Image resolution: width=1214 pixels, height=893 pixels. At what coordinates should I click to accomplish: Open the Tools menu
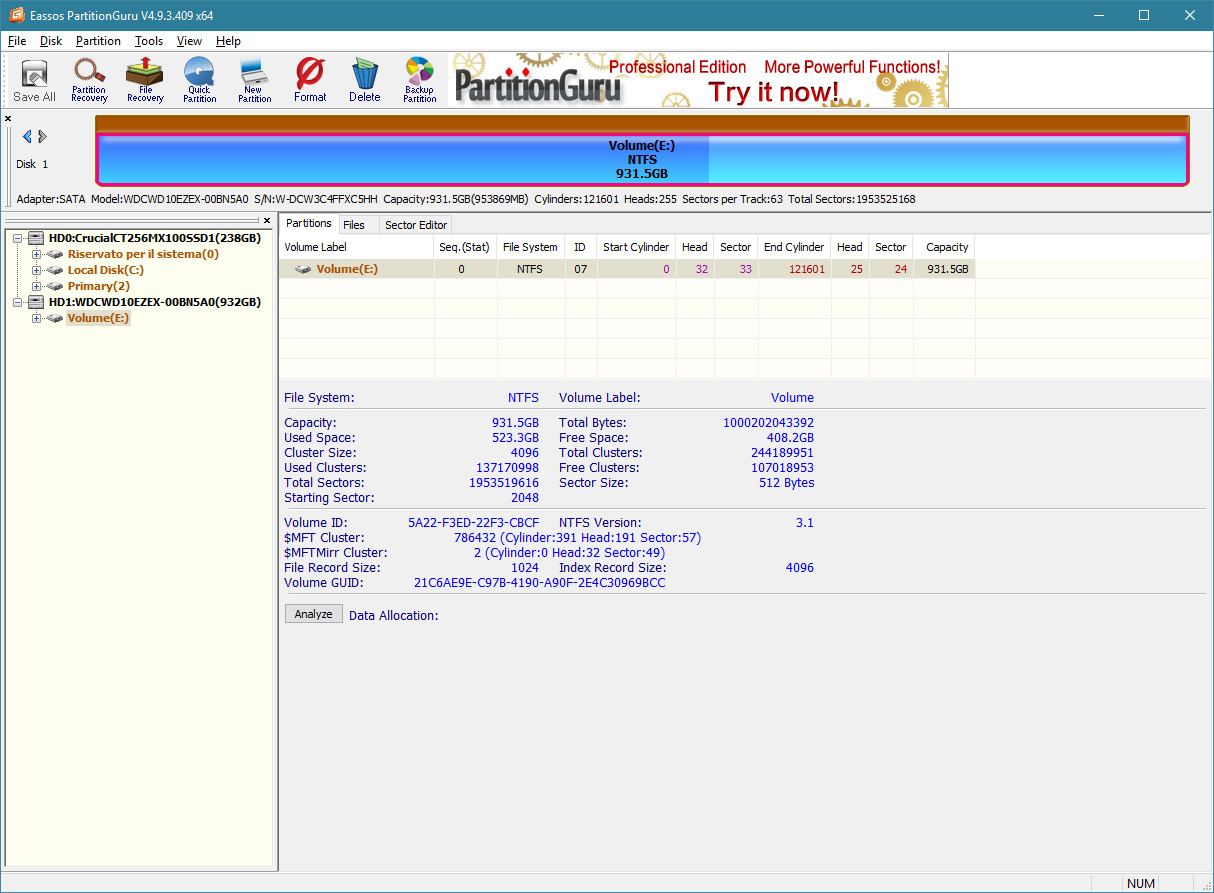(149, 41)
